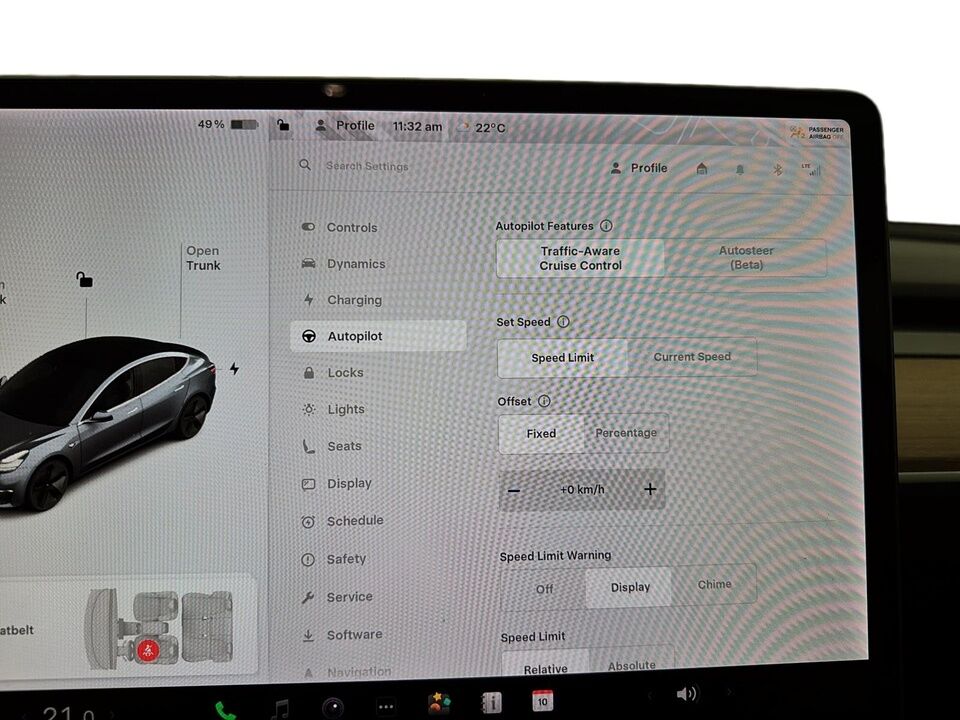Viewport: 960px width, 720px height.
Task: Tap the red seatbelt warning icon
Action: (148, 650)
